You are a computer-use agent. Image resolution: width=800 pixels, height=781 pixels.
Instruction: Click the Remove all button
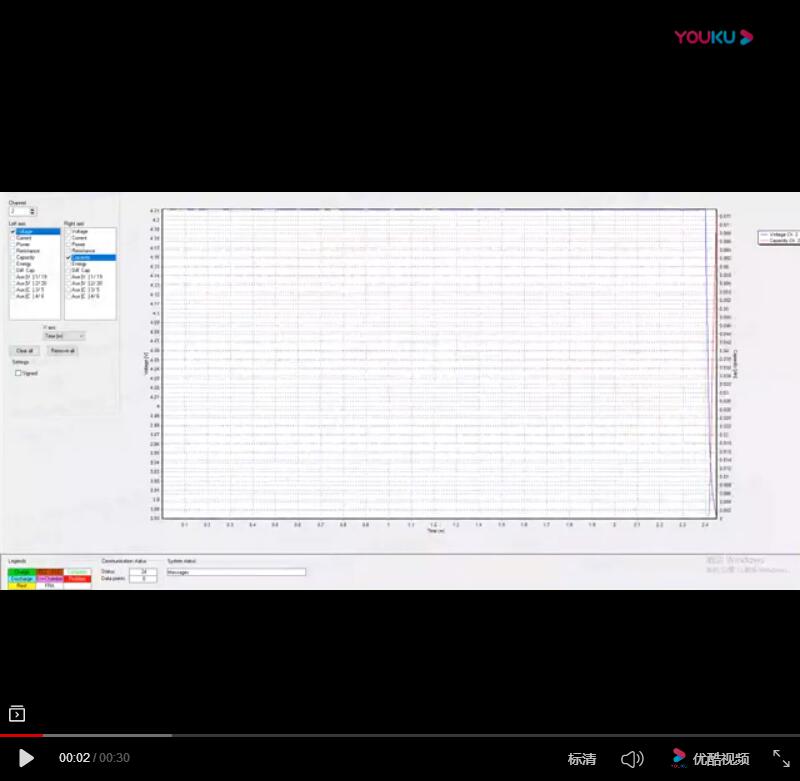coord(63,351)
